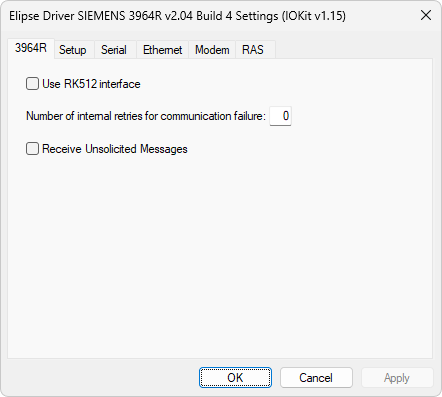Screen dimensions: 442x397
Task: Confirm settings with the OK button
Action: [x=235, y=378]
